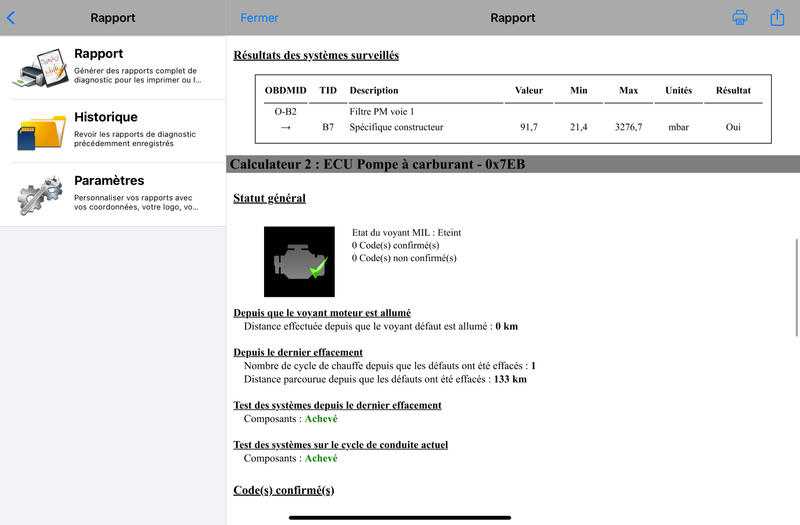Viewport: 800px width, 525px height.
Task: Click the 'Nombre de cycle de chauffe' line
Action: click(x=390, y=366)
